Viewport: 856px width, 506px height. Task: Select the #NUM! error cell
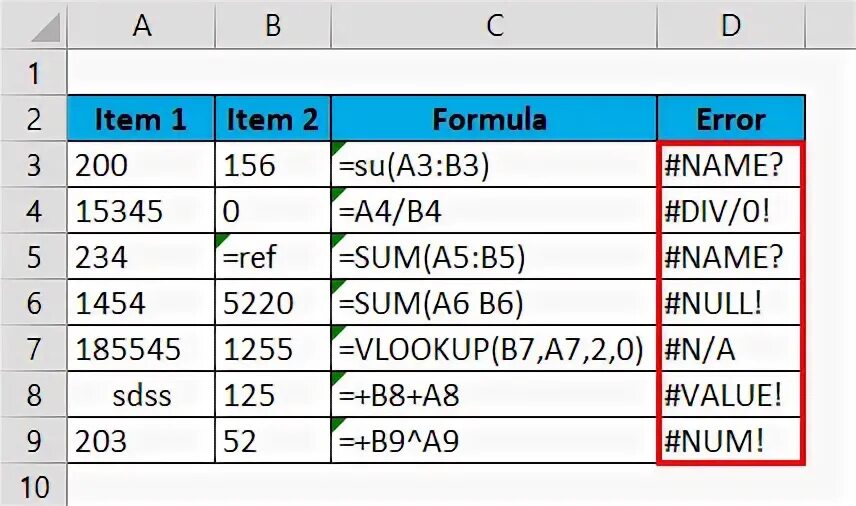[x=731, y=440]
